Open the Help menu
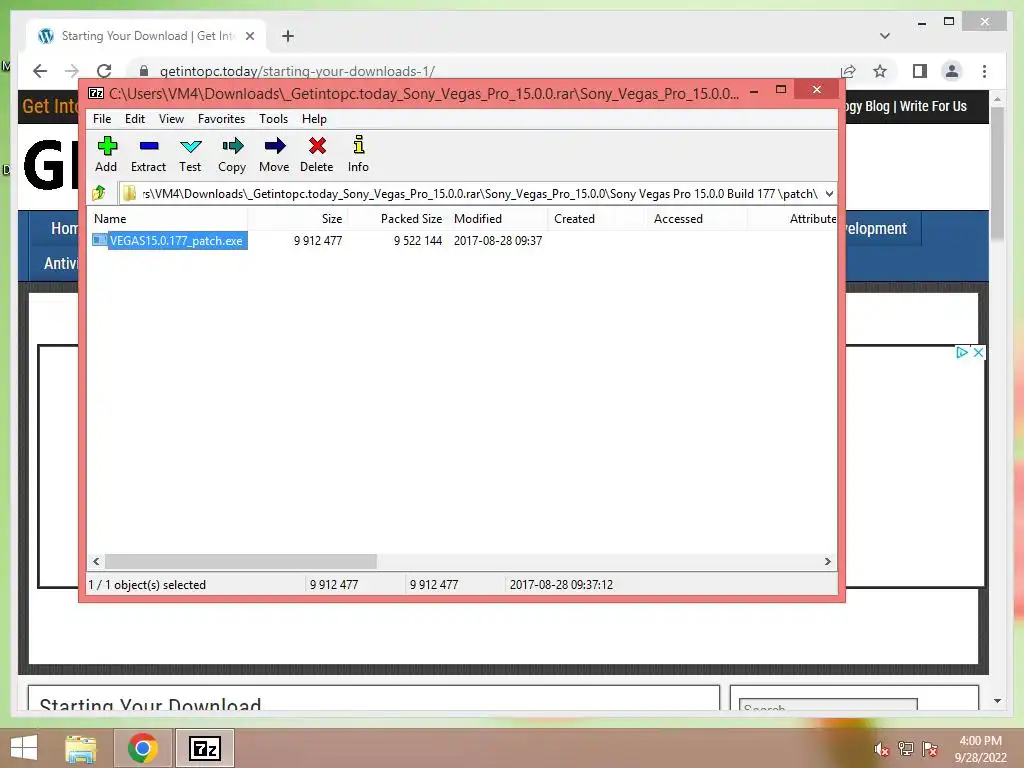The width and height of the screenshot is (1024, 768). click(314, 119)
